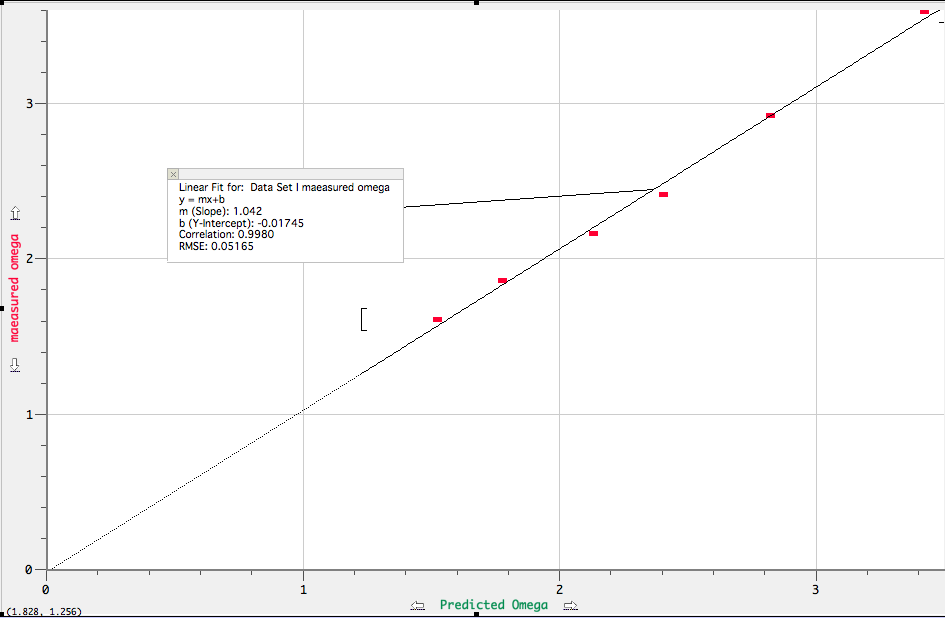Click the up arrow above the y-axis label
This screenshot has width=945, height=618.
pyautogui.click(x=14, y=212)
